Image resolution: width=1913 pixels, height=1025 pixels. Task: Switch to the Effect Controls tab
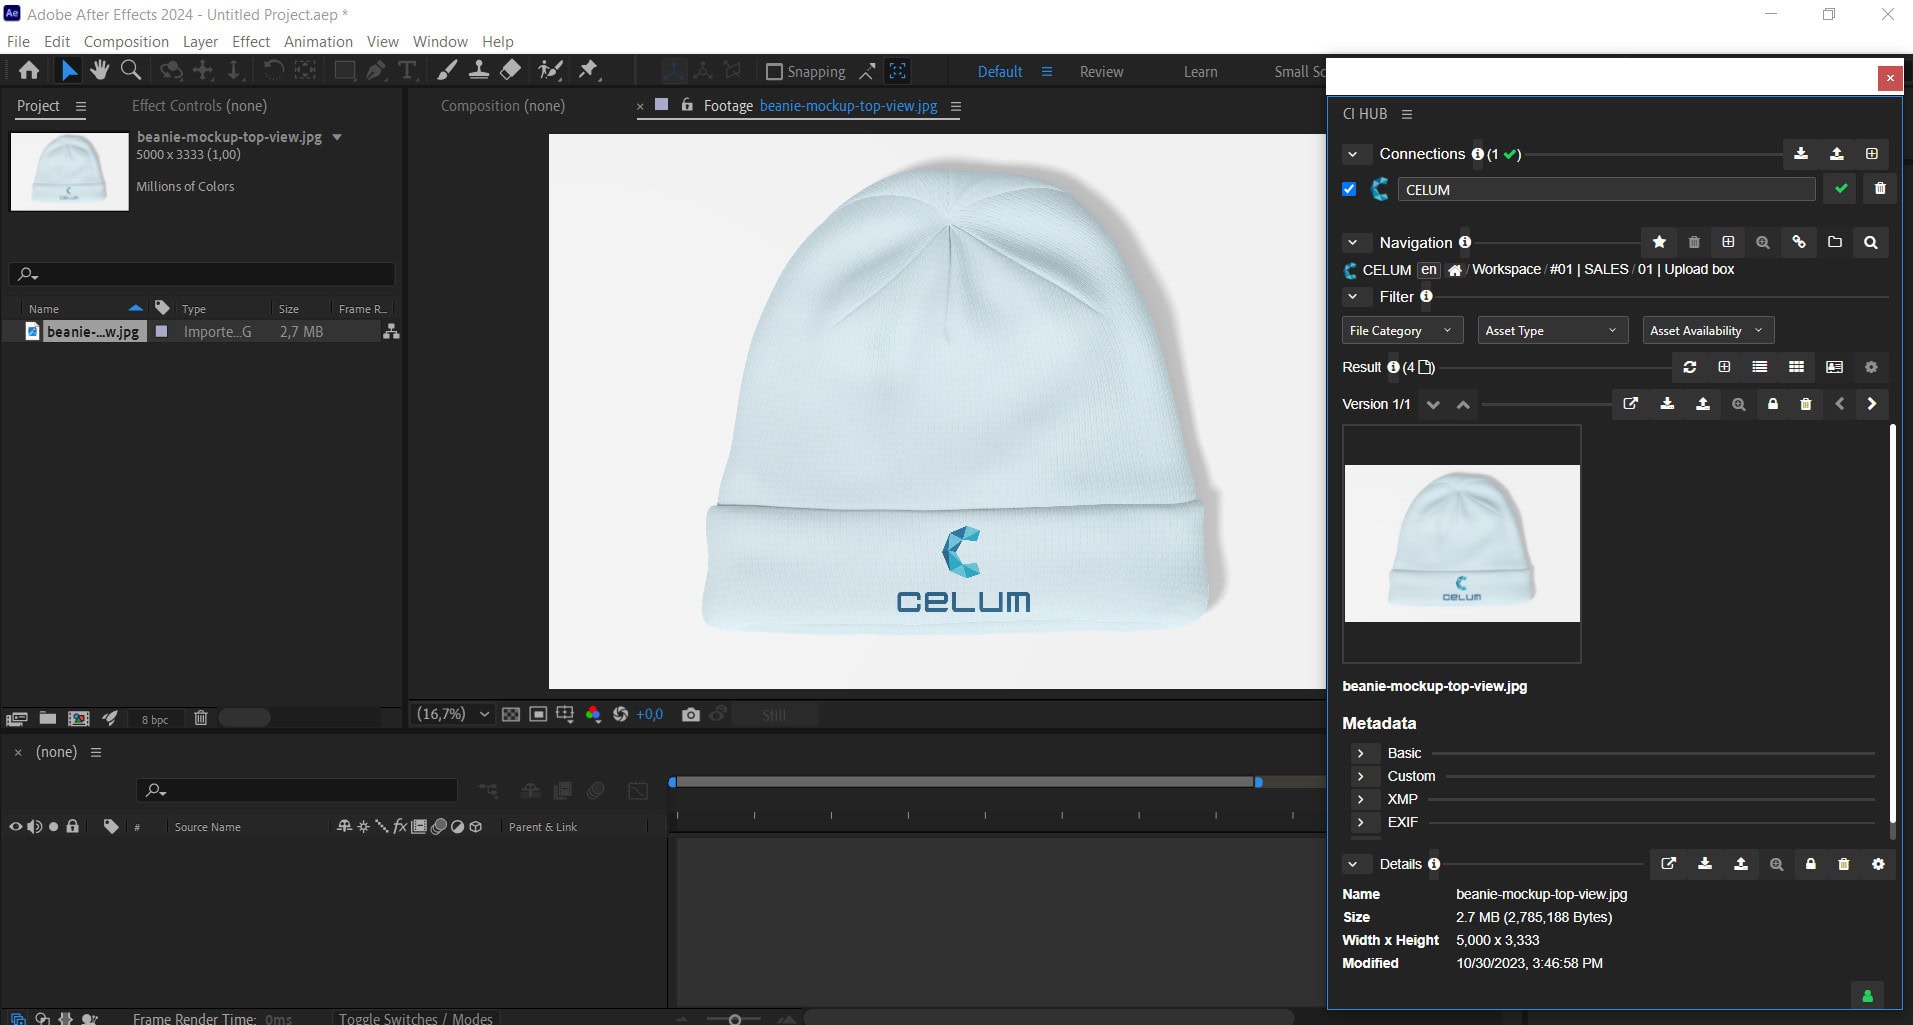point(199,106)
